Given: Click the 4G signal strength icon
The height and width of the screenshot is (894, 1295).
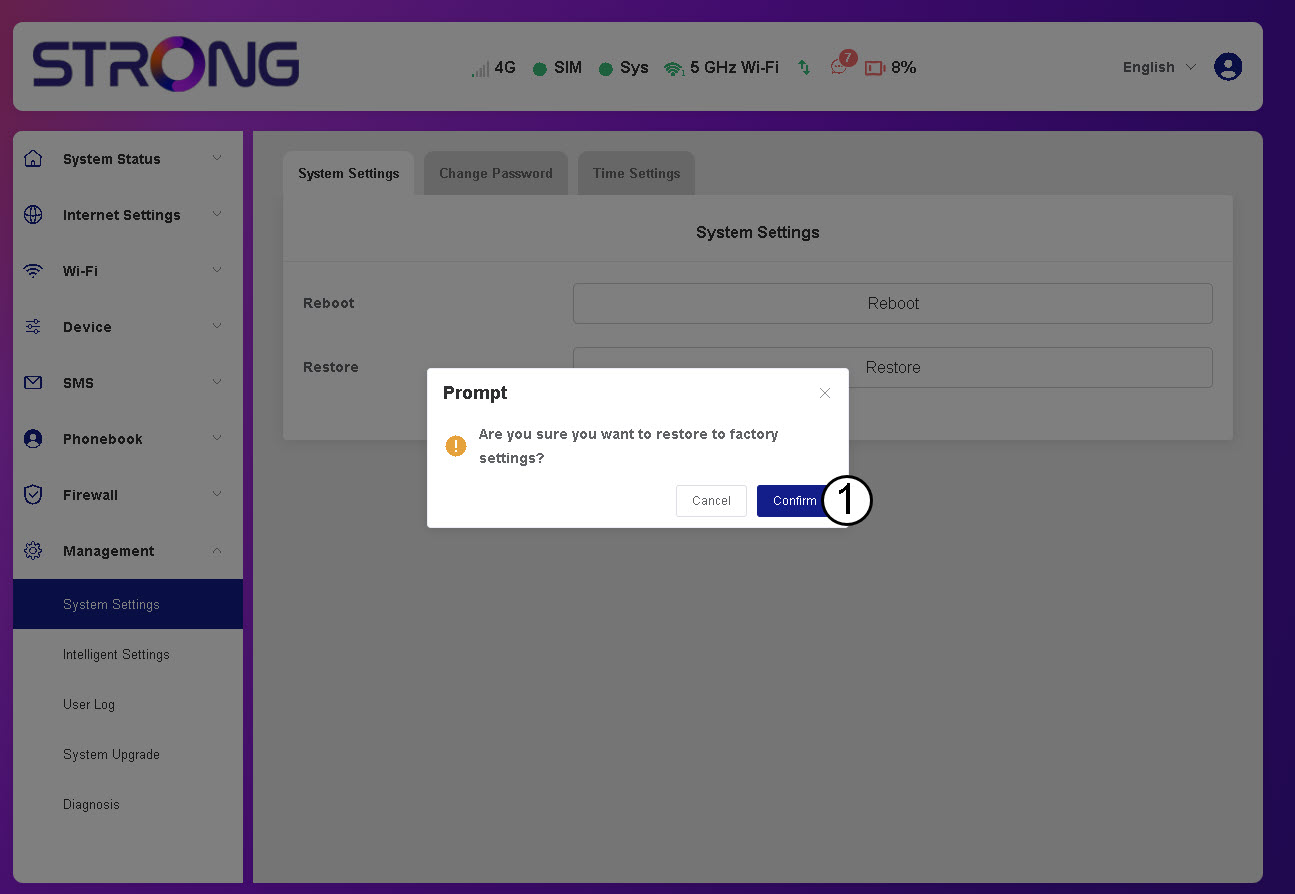Looking at the screenshot, I should (481, 68).
